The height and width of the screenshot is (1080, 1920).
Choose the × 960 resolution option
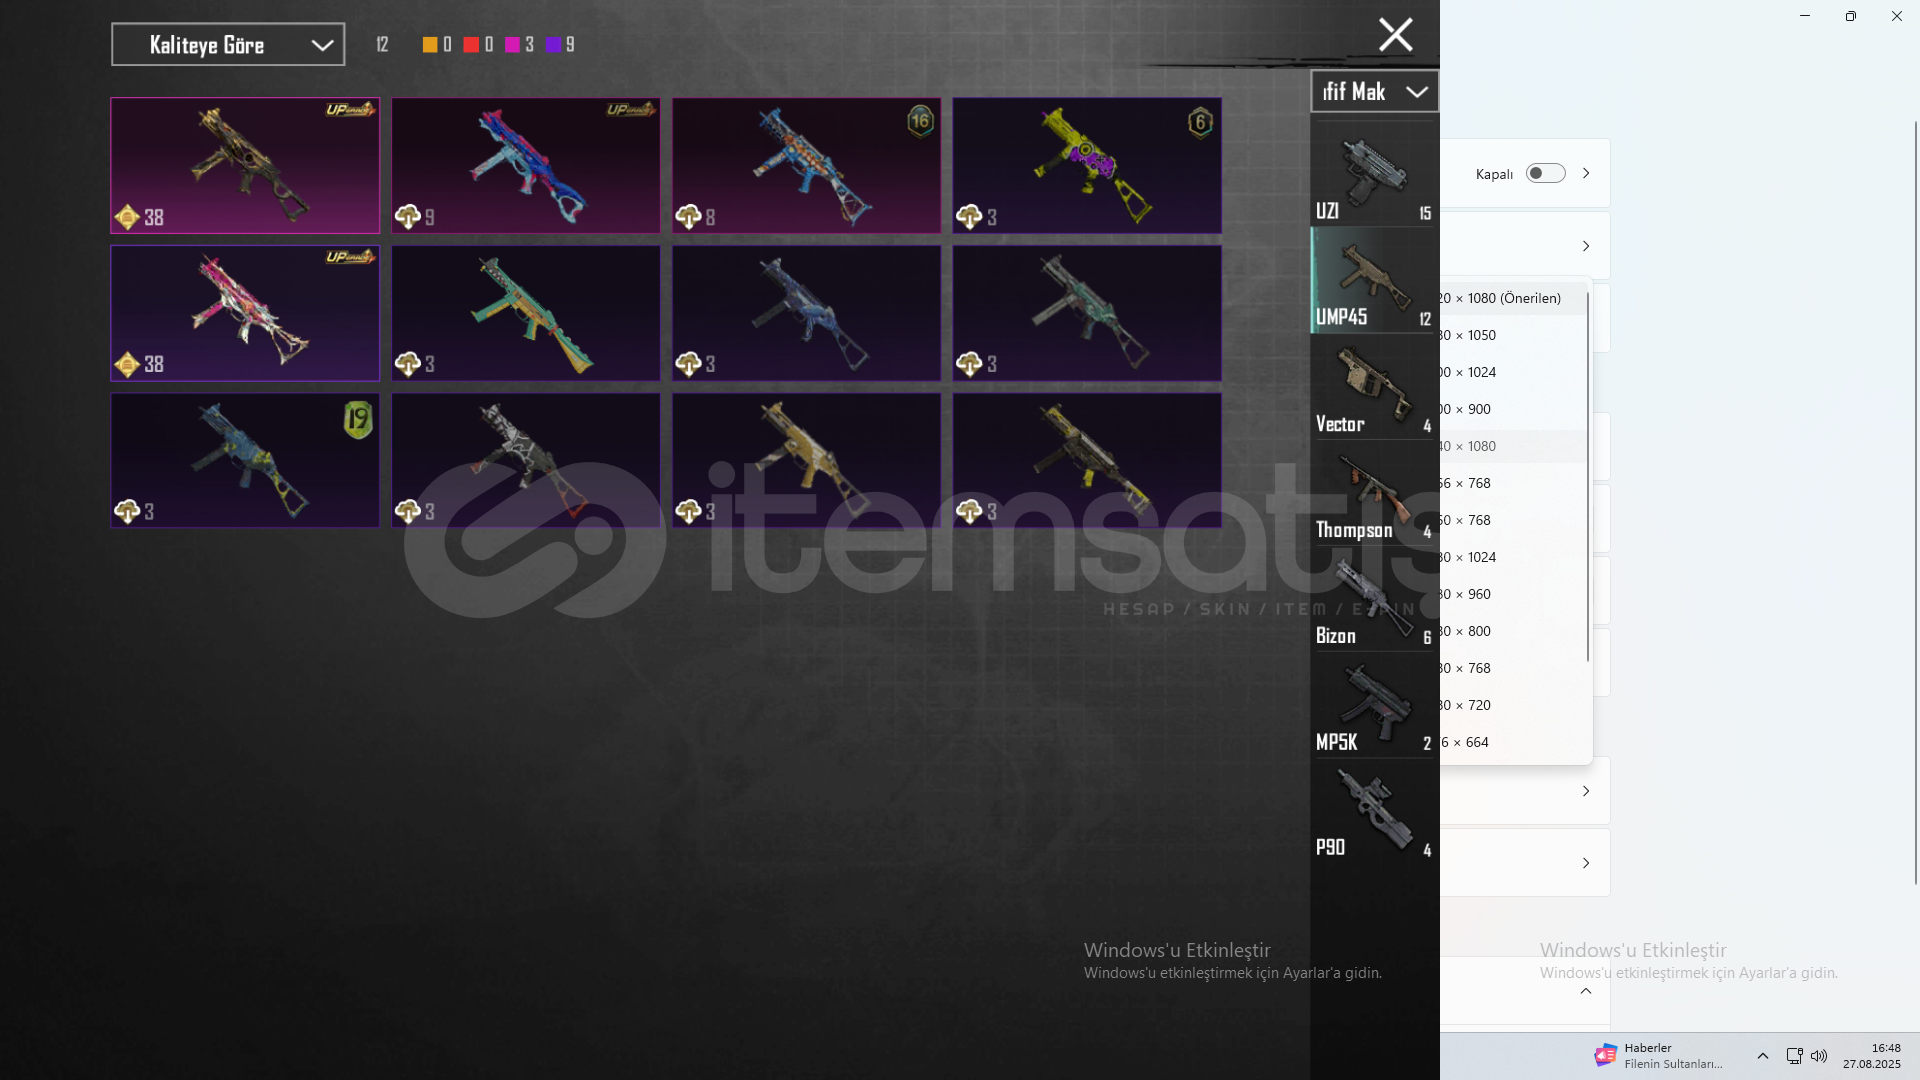click(x=1513, y=594)
